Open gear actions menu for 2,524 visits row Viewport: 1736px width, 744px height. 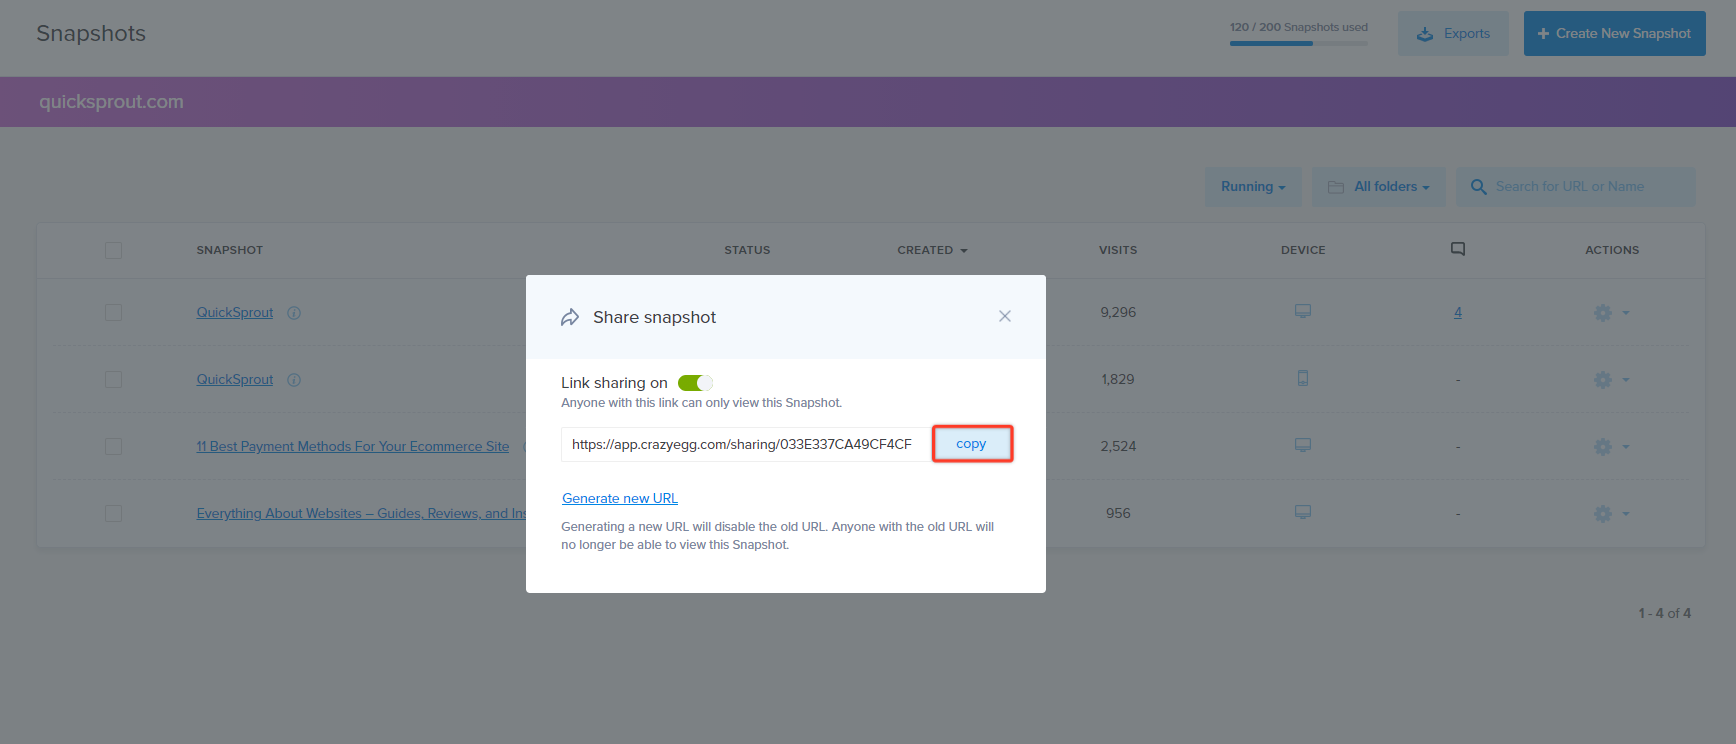coord(1603,447)
